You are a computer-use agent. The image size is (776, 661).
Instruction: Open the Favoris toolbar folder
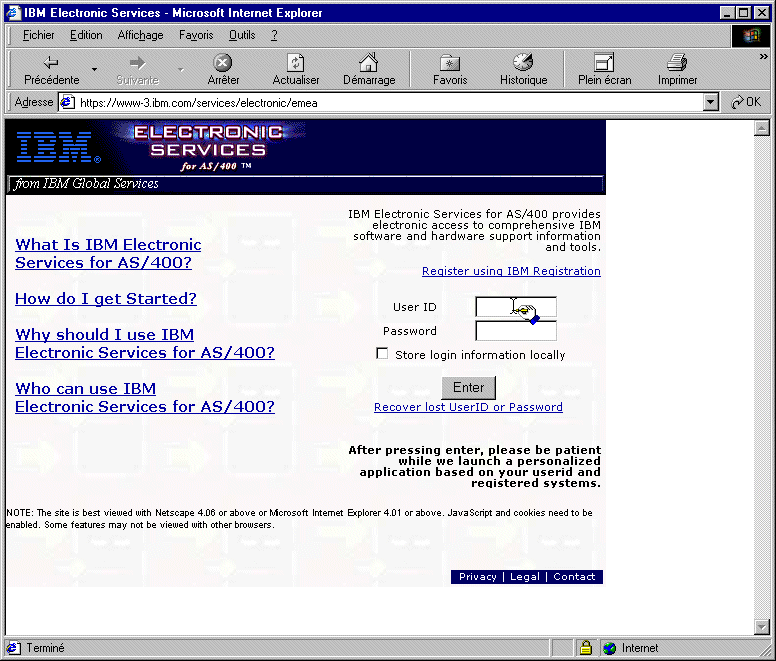coord(450,69)
